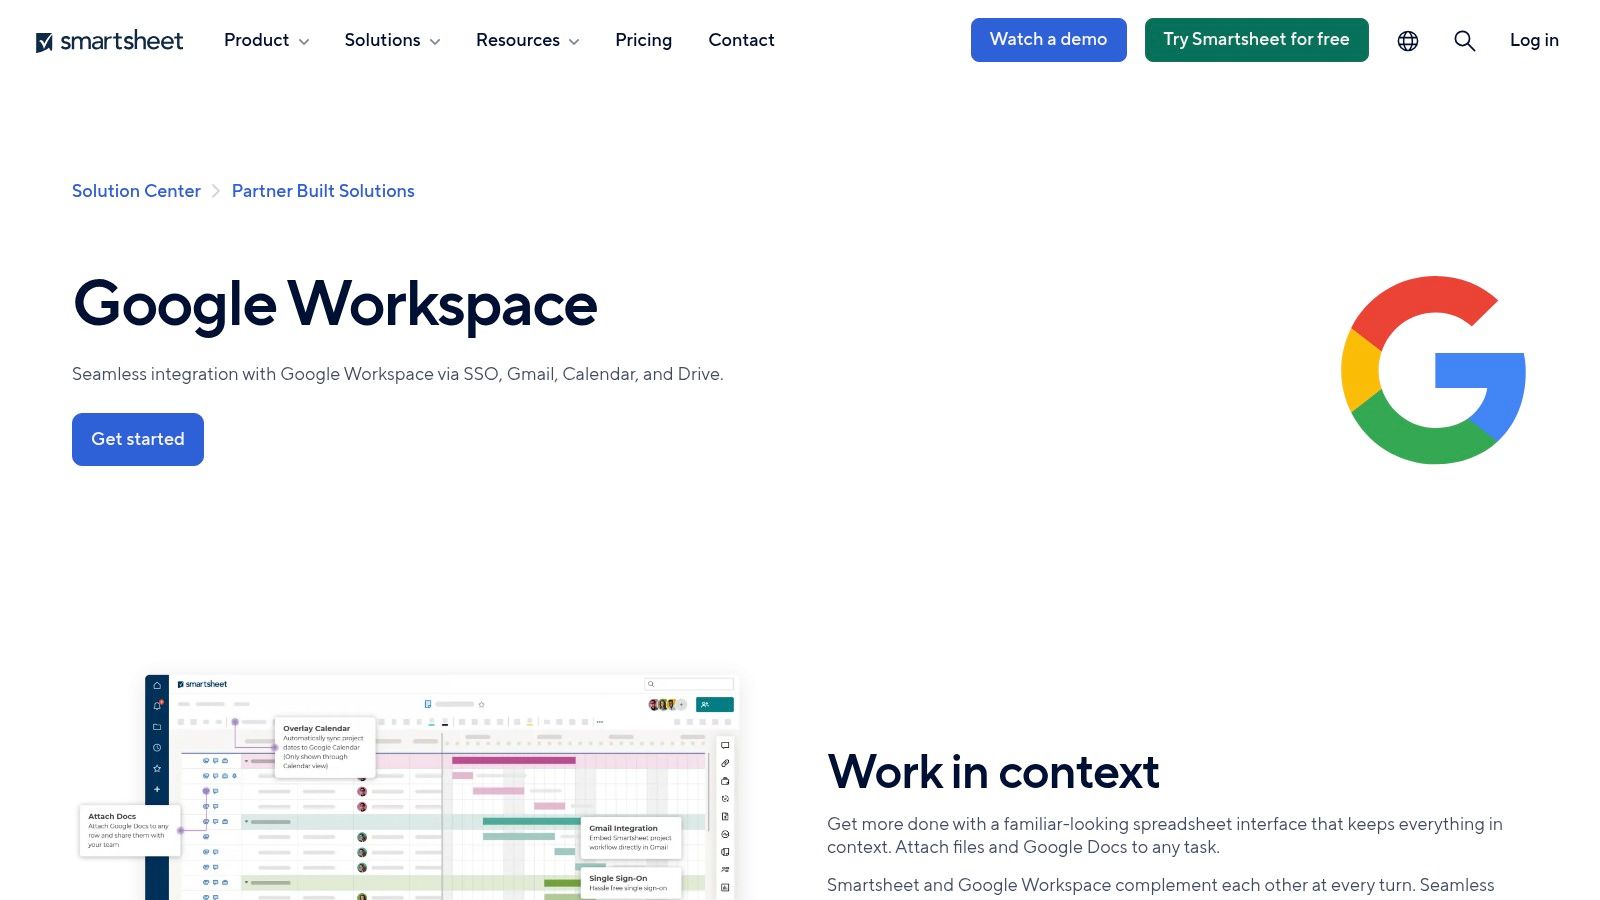The height and width of the screenshot is (900, 1600).
Task: Select the Favorites star icon in the sidebar
Action: [x=157, y=768]
